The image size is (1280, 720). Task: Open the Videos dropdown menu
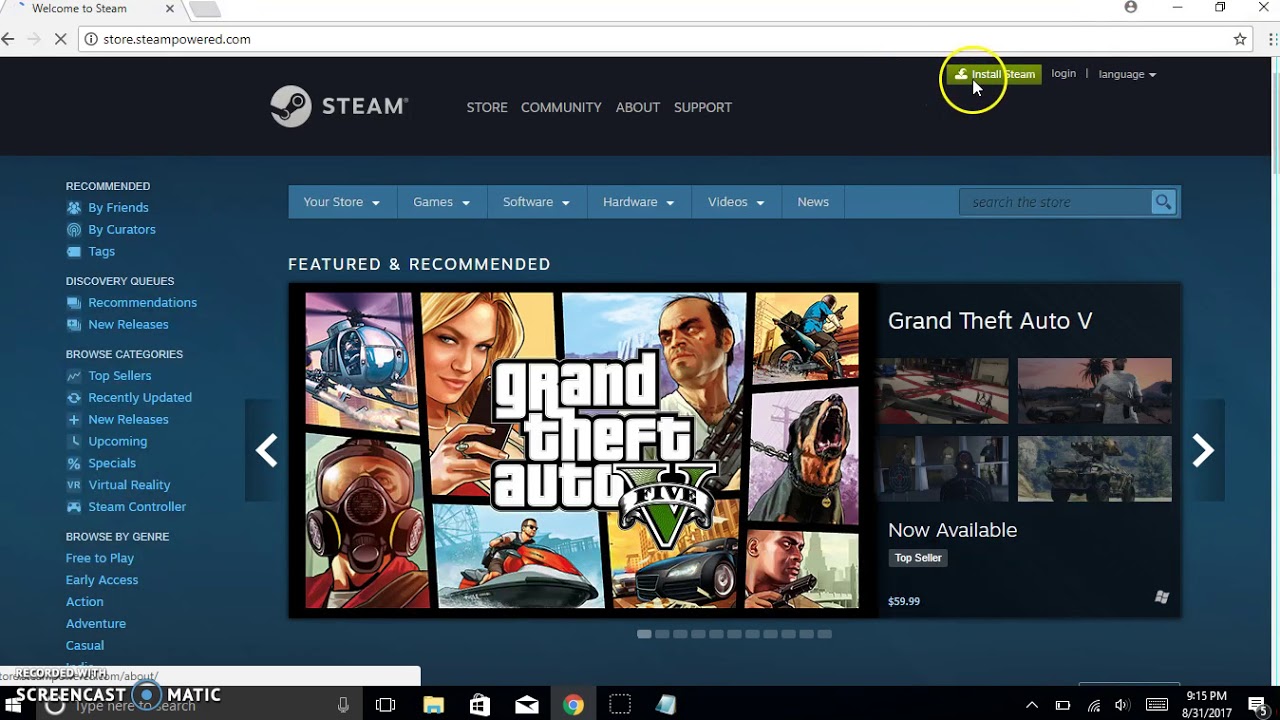pyautogui.click(x=736, y=202)
